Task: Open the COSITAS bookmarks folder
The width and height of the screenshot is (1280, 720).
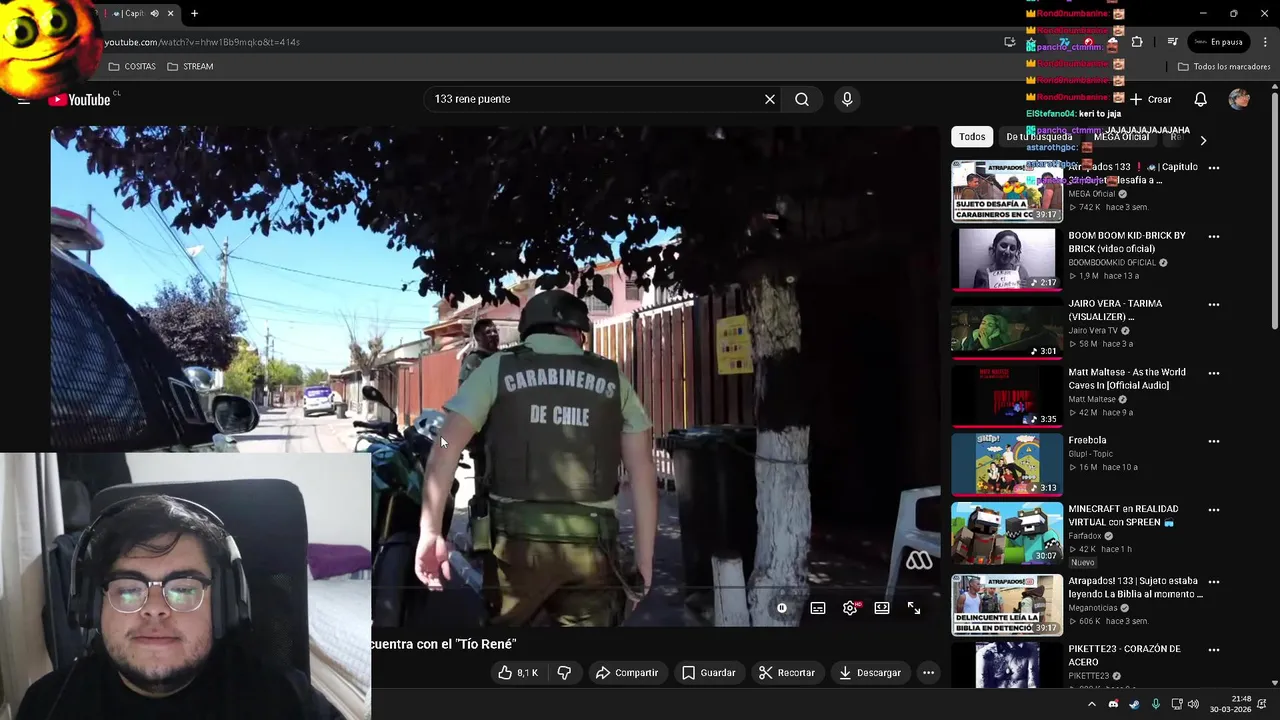Action: click(132, 67)
